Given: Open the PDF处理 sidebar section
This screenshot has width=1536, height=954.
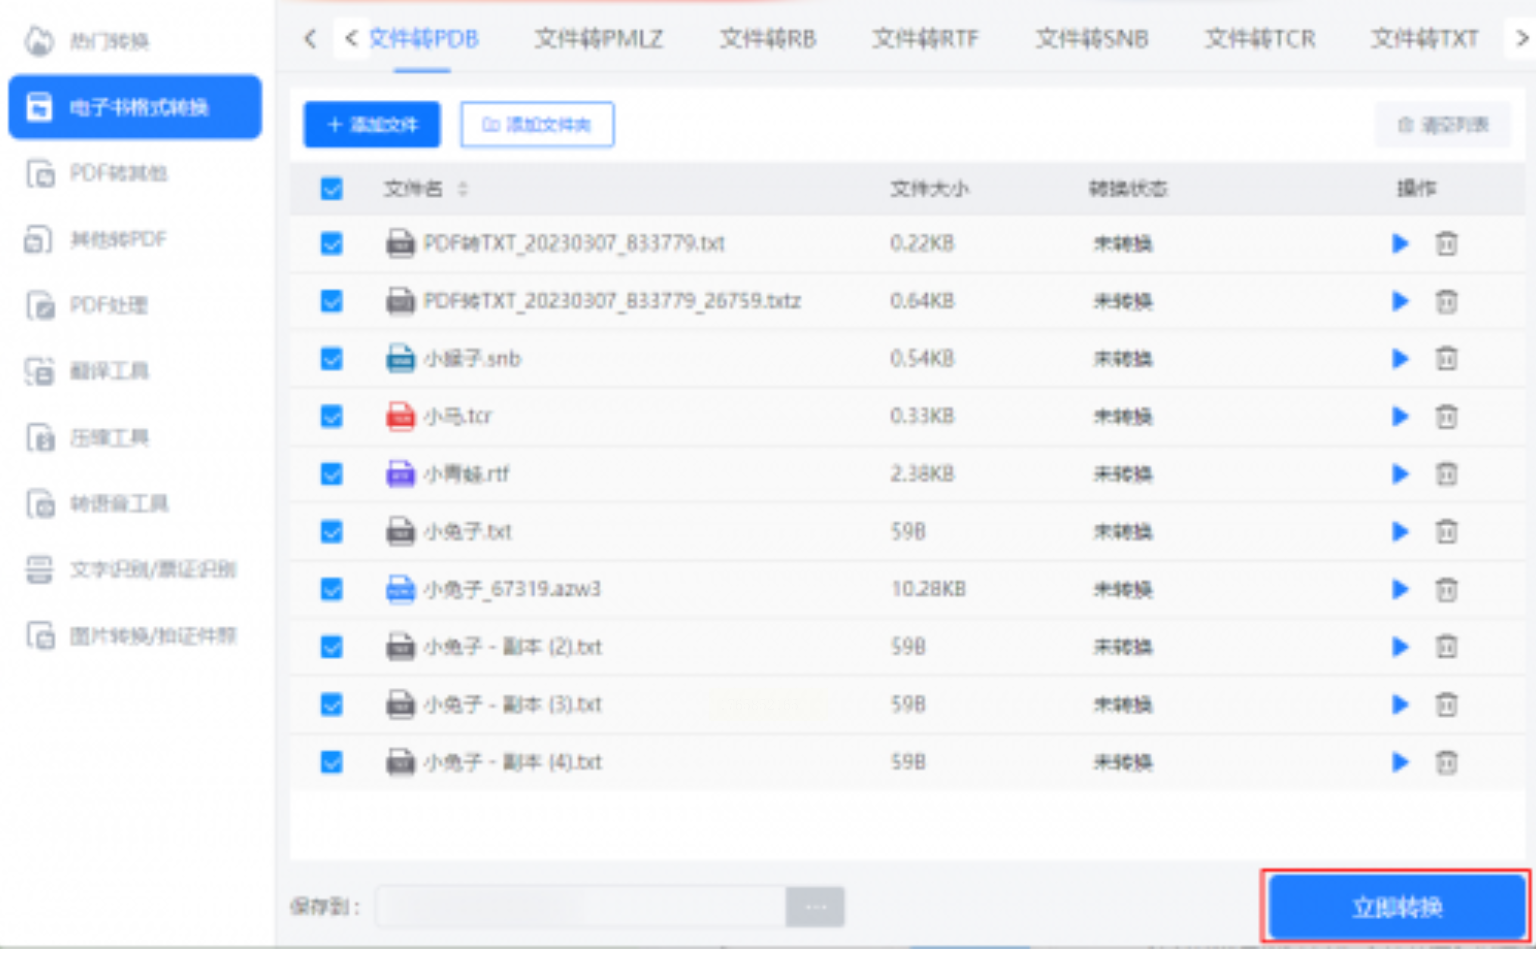Looking at the screenshot, I should [x=108, y=305].
